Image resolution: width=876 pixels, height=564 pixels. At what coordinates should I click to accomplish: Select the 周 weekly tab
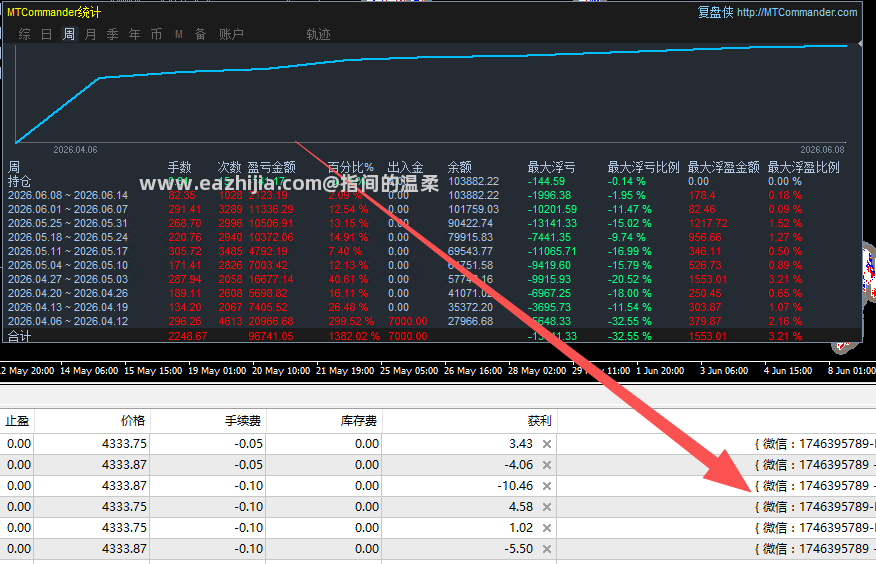click(x=69, y=34)
